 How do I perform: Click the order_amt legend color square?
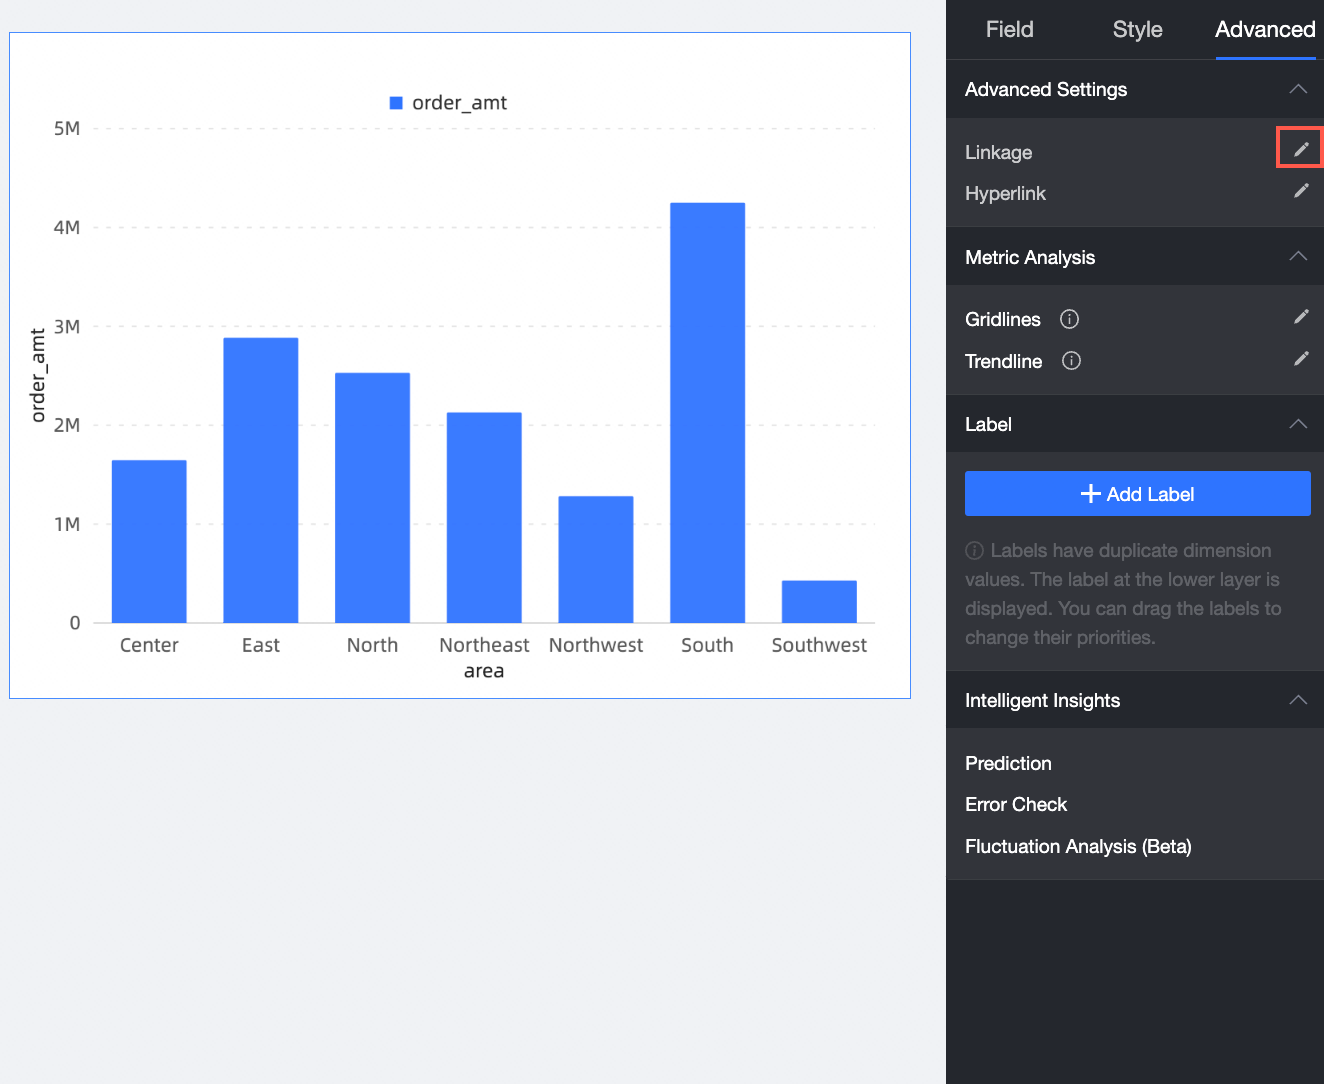tap(396, 103)
